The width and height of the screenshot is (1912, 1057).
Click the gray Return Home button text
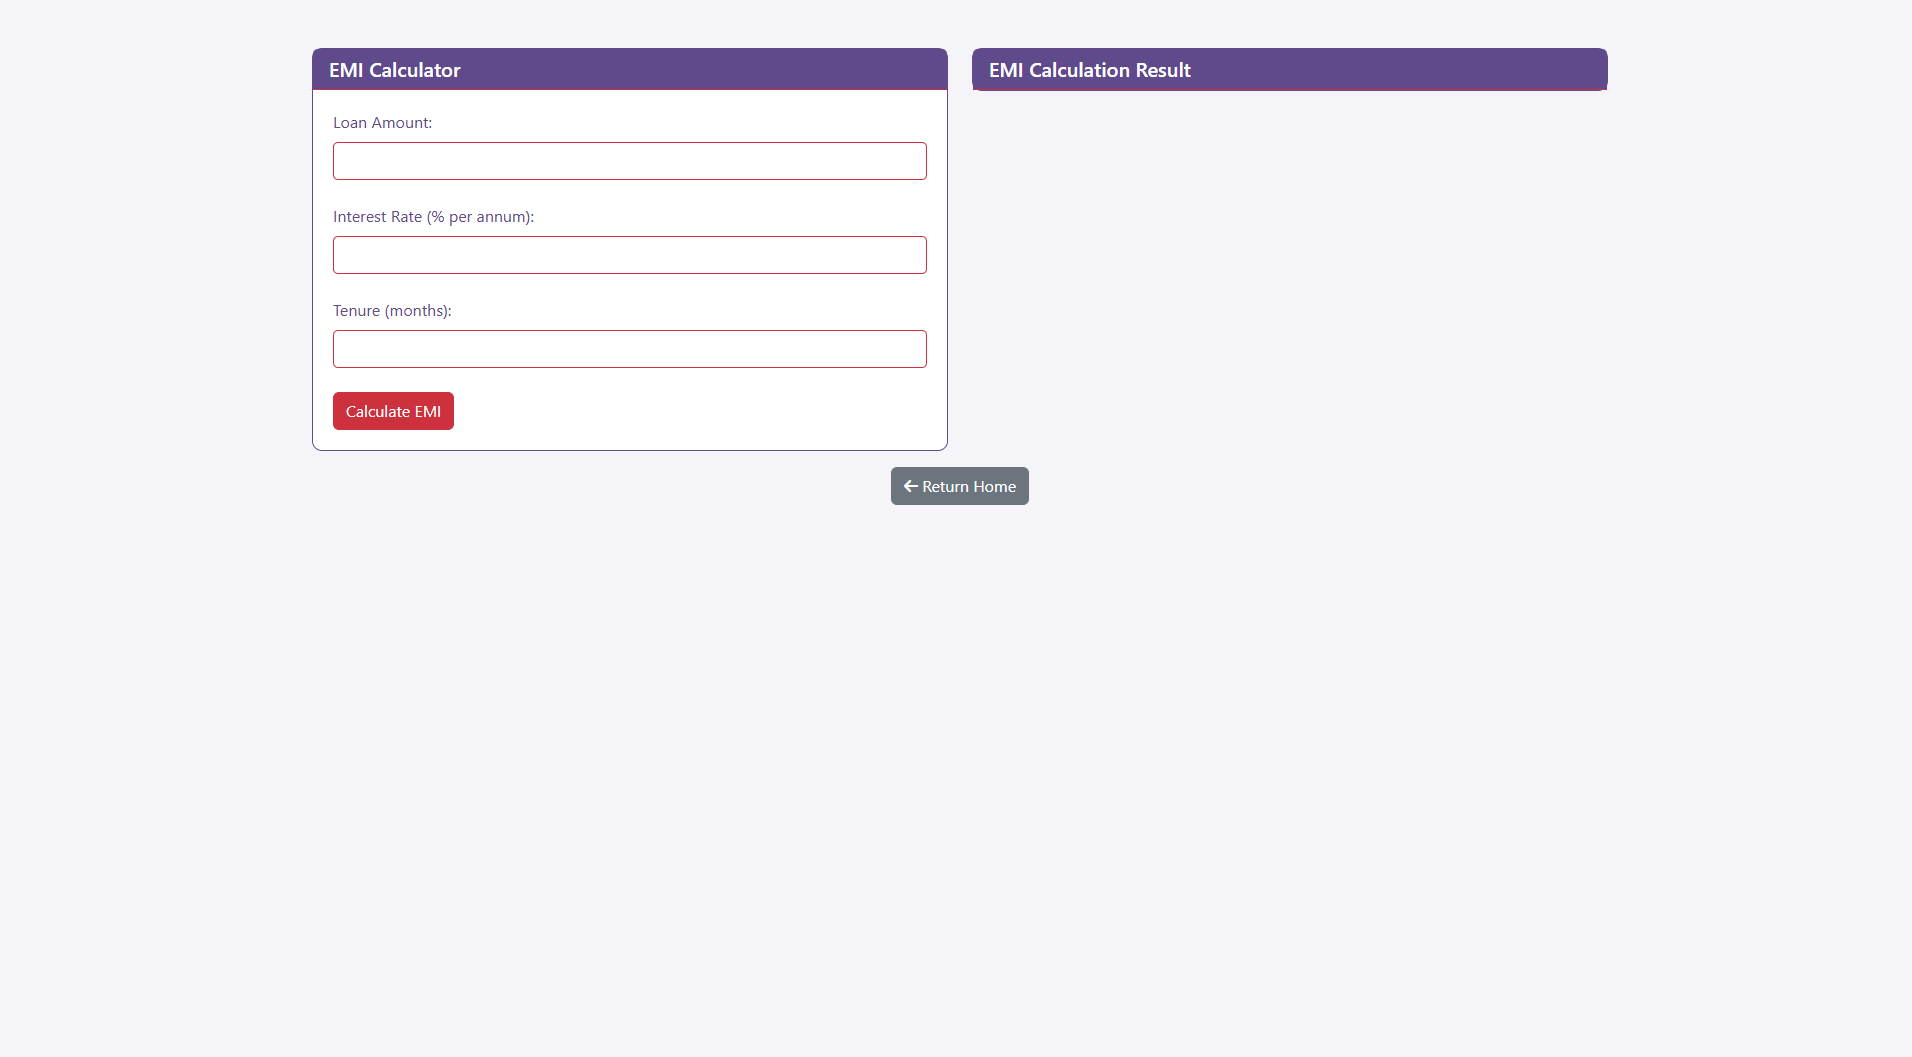967,486
